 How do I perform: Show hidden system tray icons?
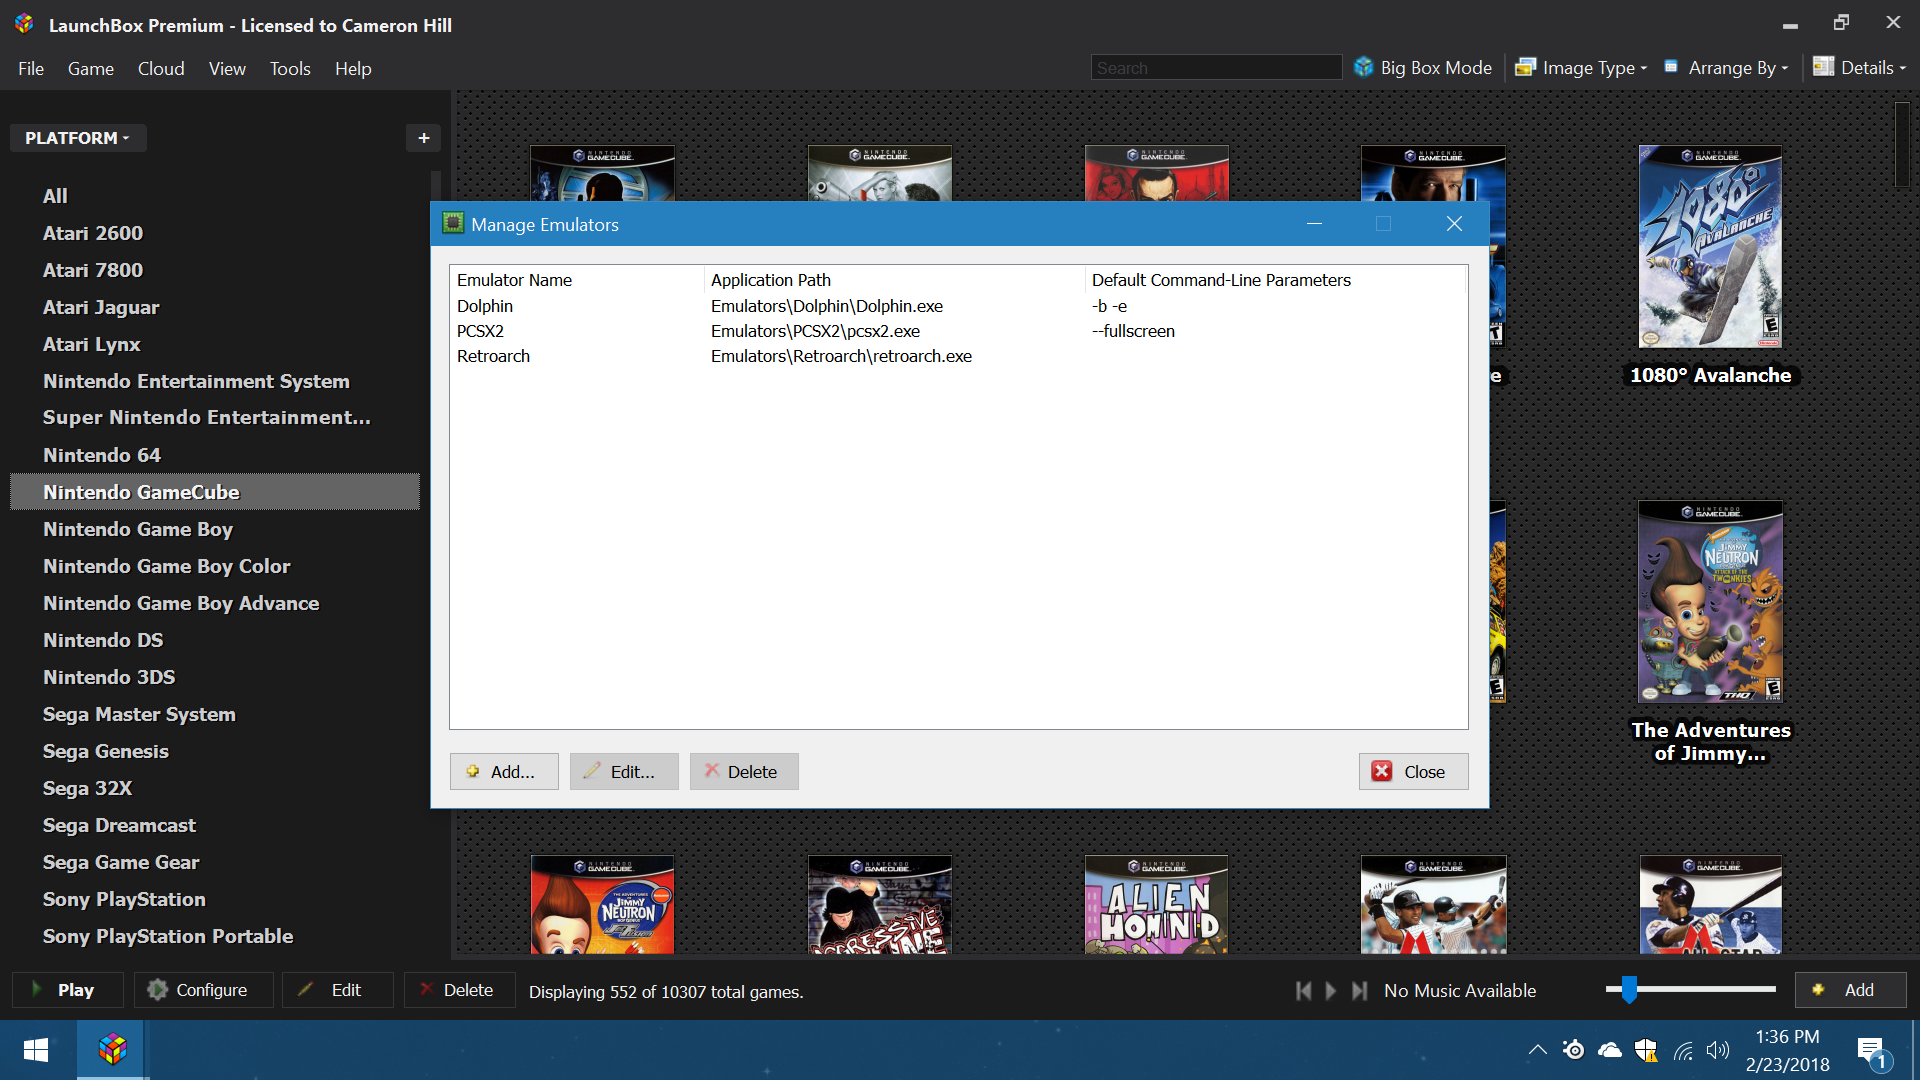[x=1538, y=1050]
